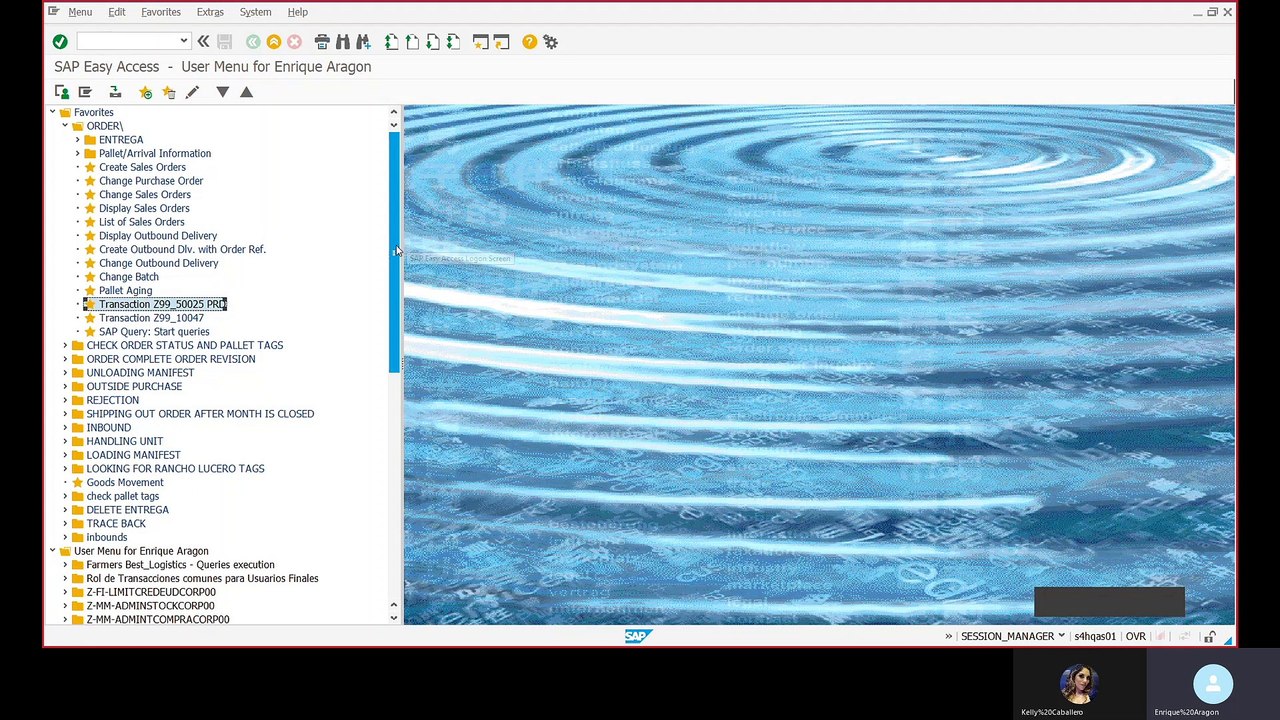Jump to last page icon
The height and width of the screenshot is (720, 1280).
coord(453,42)
